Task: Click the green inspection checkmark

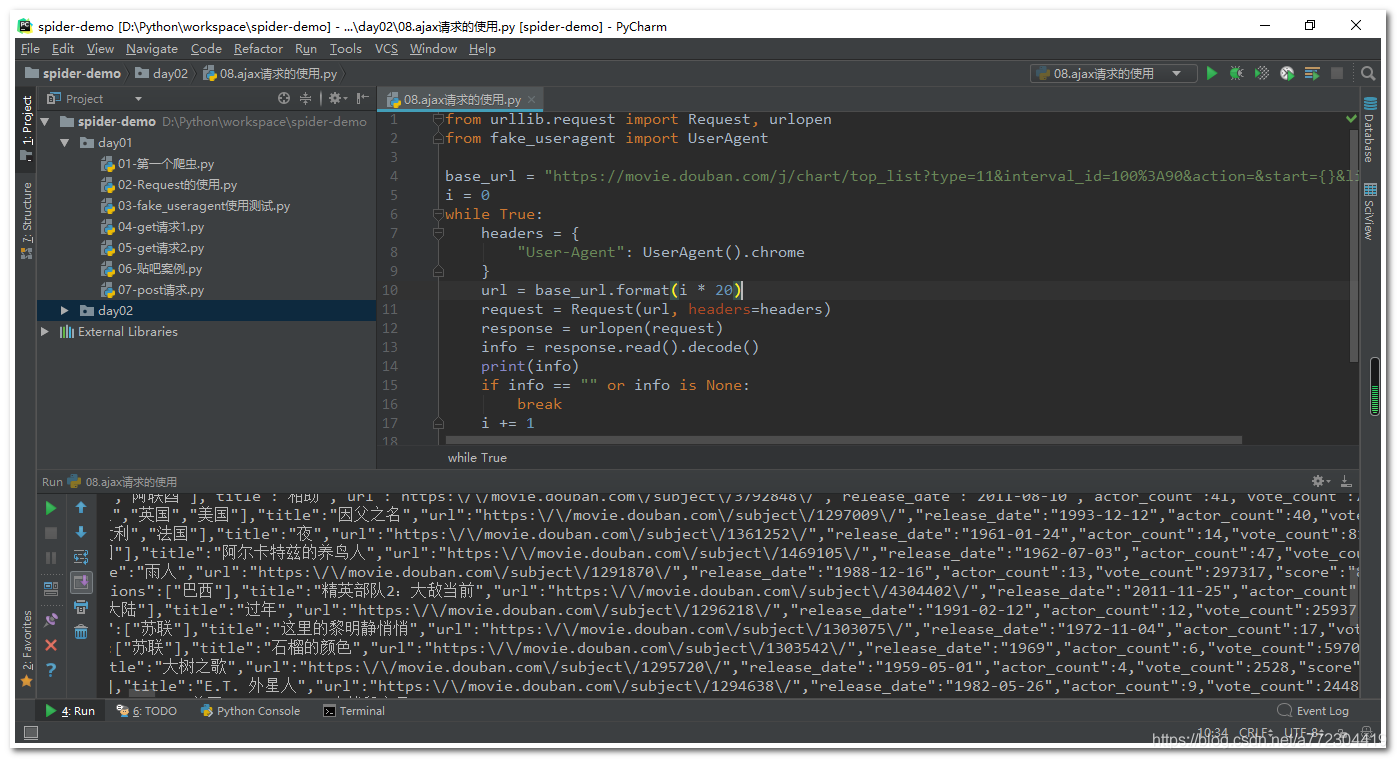Action: pos(1351,118)
